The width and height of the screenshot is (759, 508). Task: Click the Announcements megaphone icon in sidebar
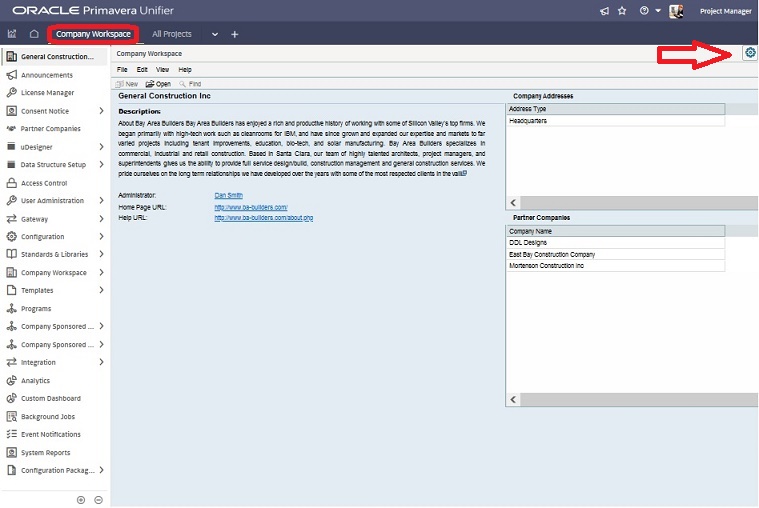tap(12, 75)
